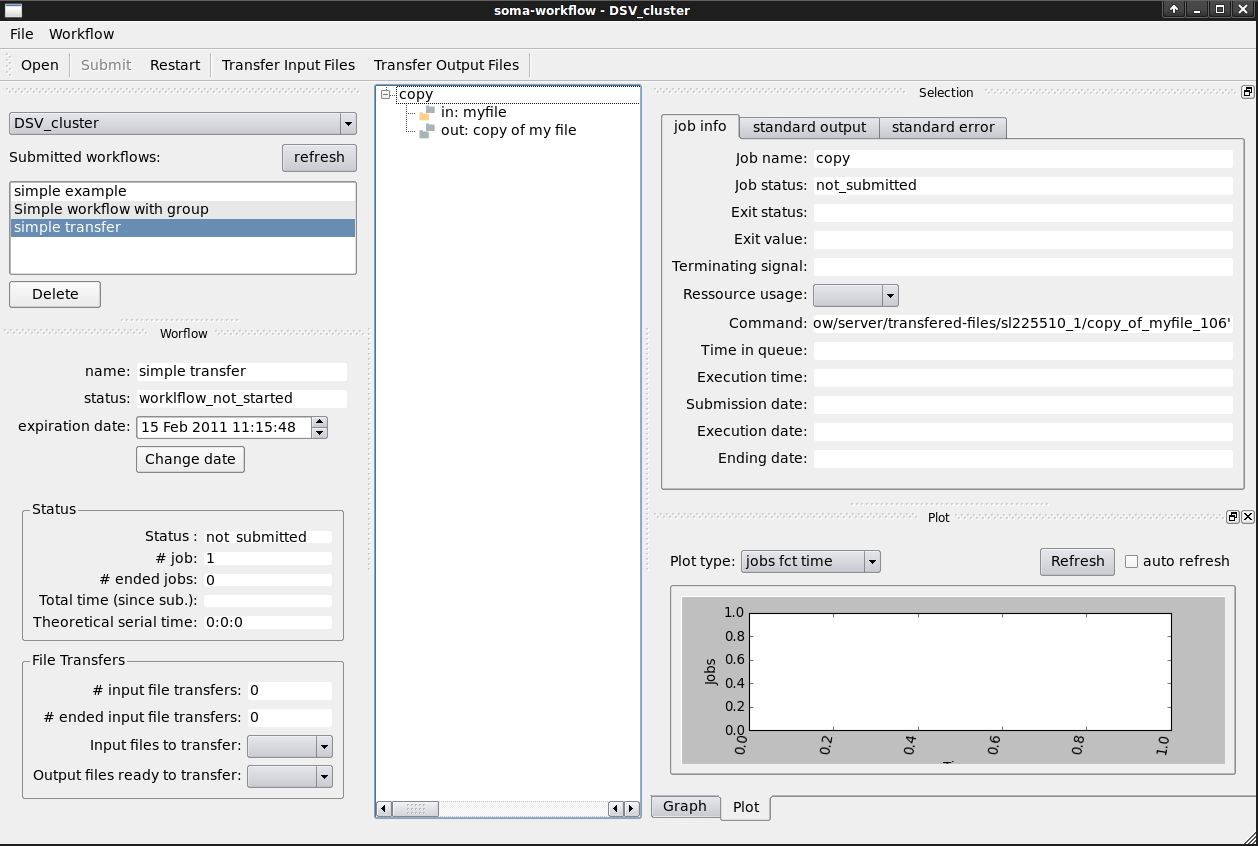This screenshot has height=846, width=1258.
Task: Click the input file icon beside 'in: myfile'
Action: pyautogui.click(x=427, y=113)
